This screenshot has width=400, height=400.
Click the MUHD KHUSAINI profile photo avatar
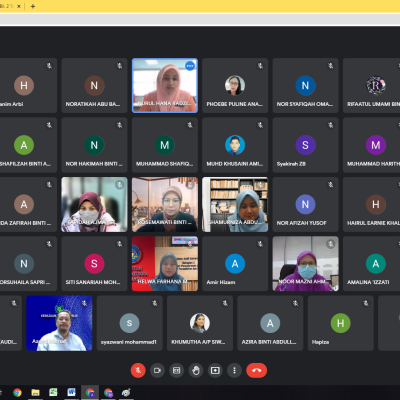(x=235, y=145)
